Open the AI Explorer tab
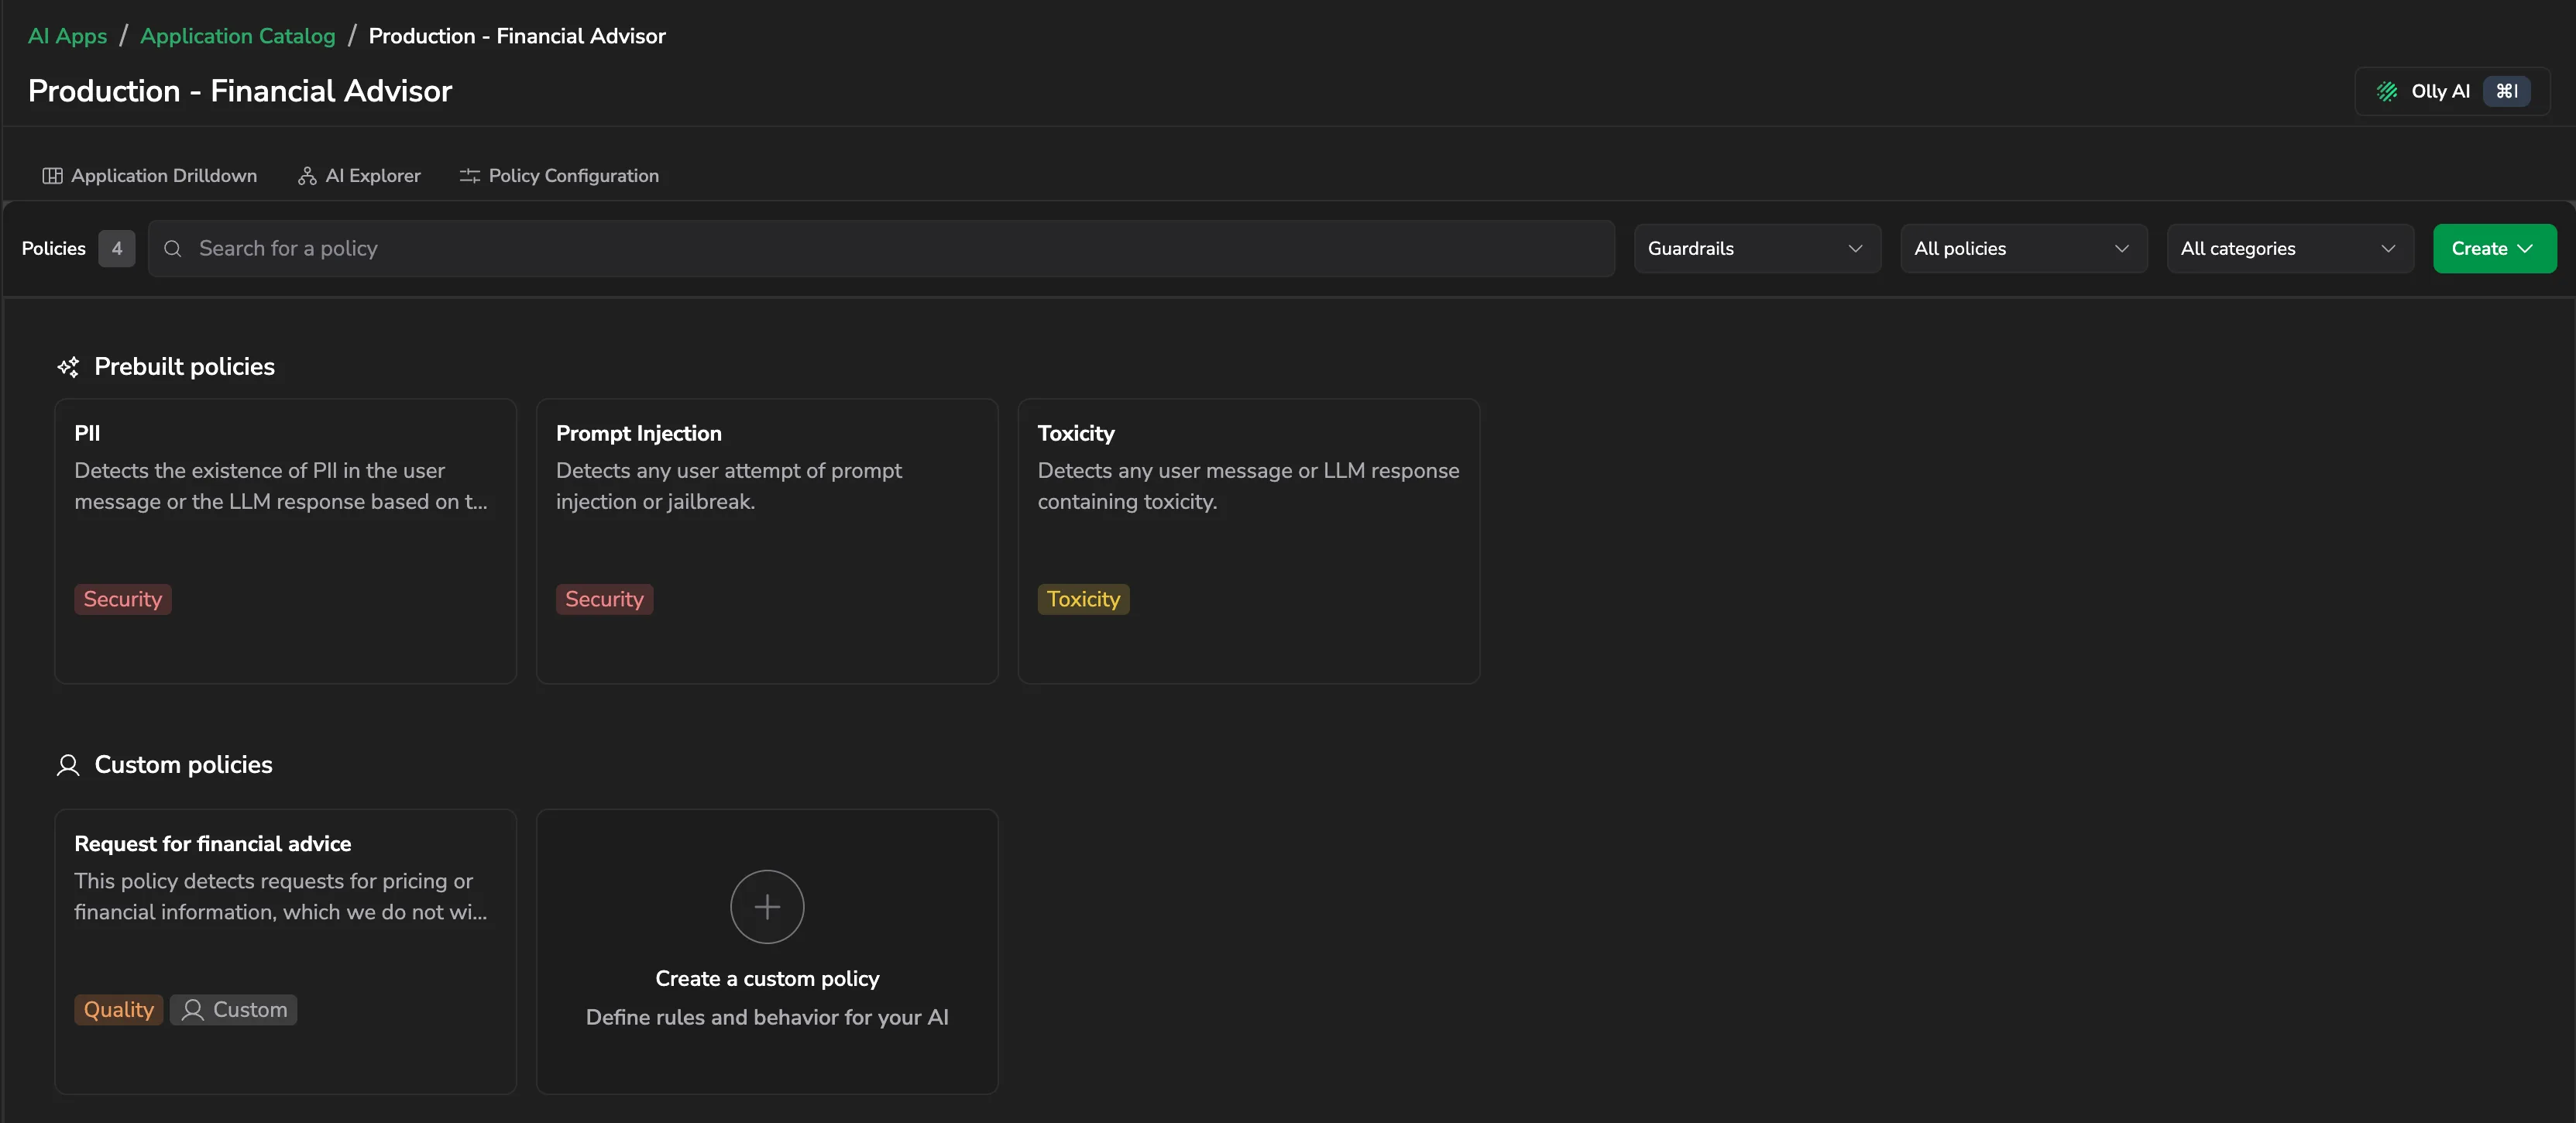 tap(359, 176)
